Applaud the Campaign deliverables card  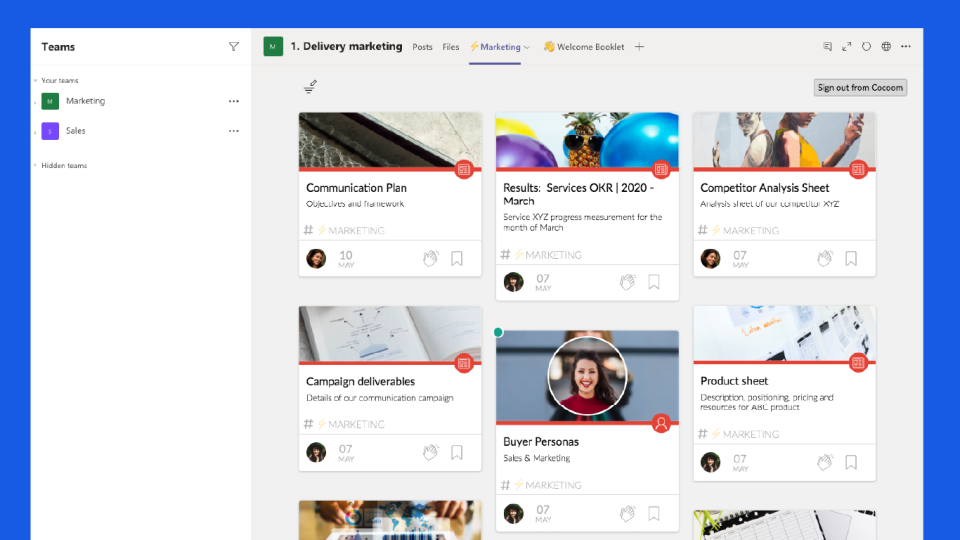click(431, 452)
